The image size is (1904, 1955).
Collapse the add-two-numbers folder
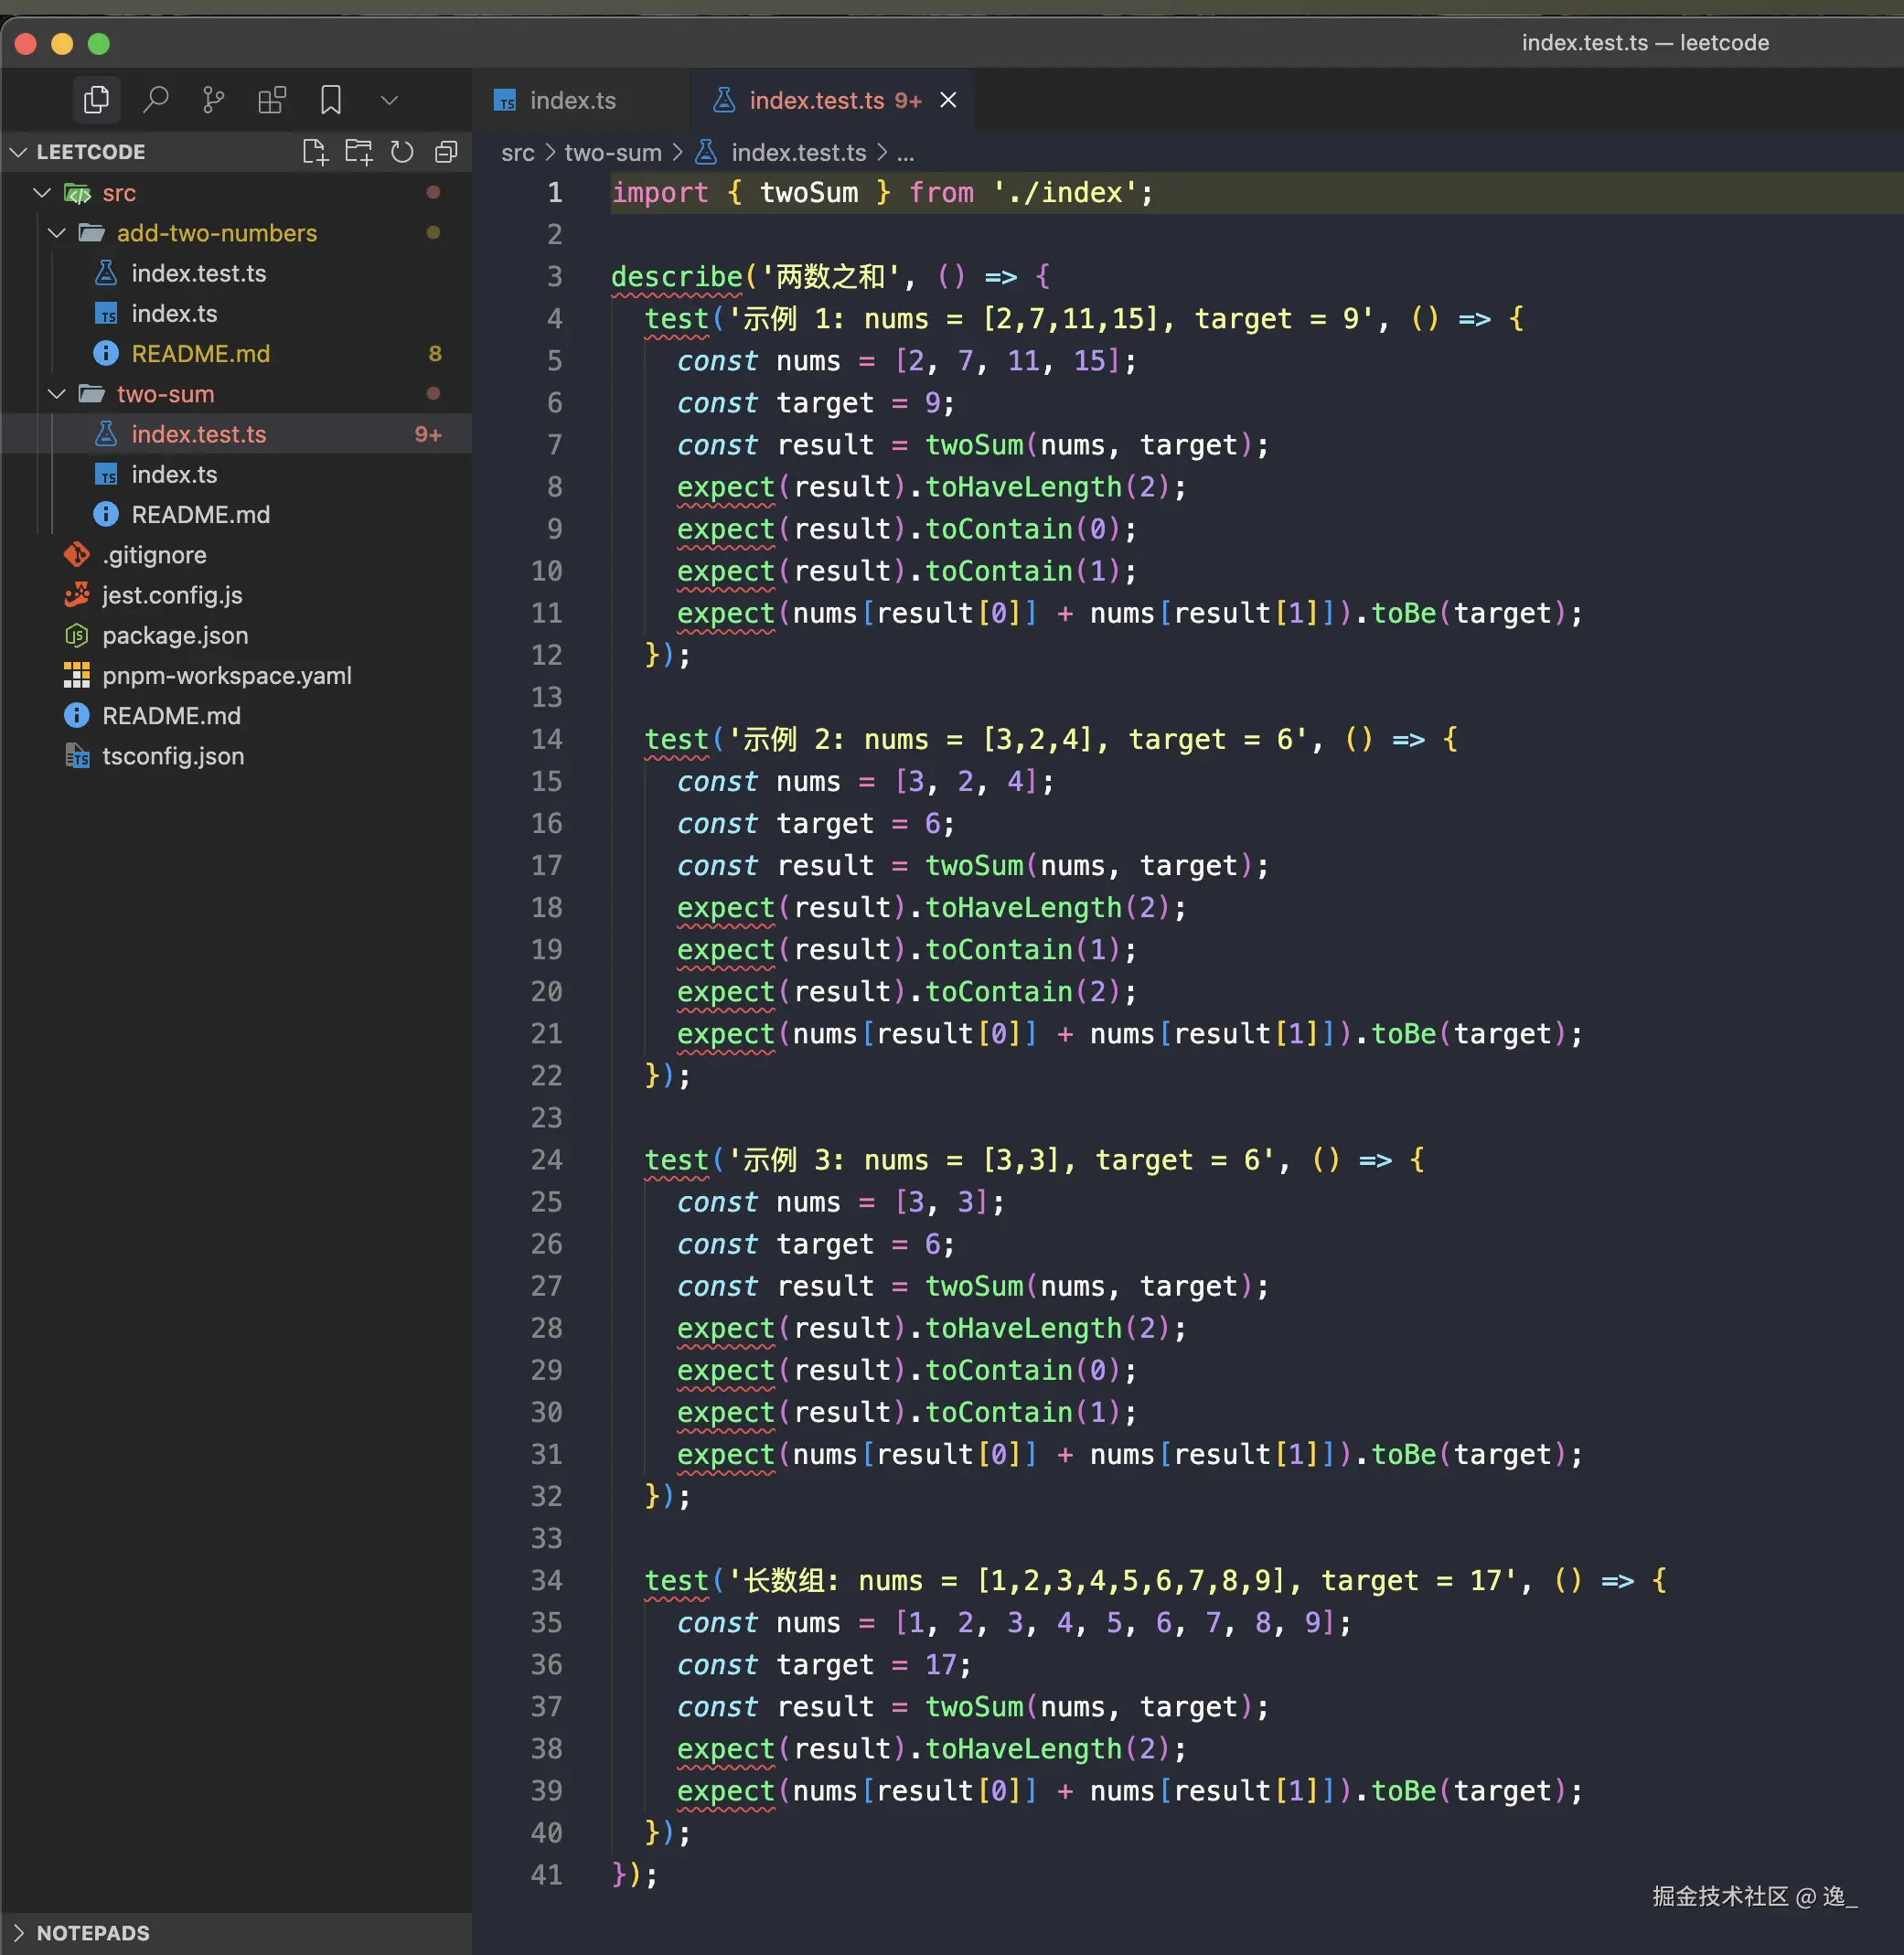pyautogui.click(x=57, y=233)
